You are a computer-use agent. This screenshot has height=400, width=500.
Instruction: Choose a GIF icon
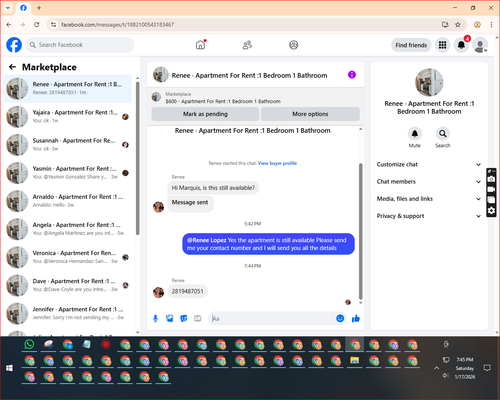[x=198, y=319]
